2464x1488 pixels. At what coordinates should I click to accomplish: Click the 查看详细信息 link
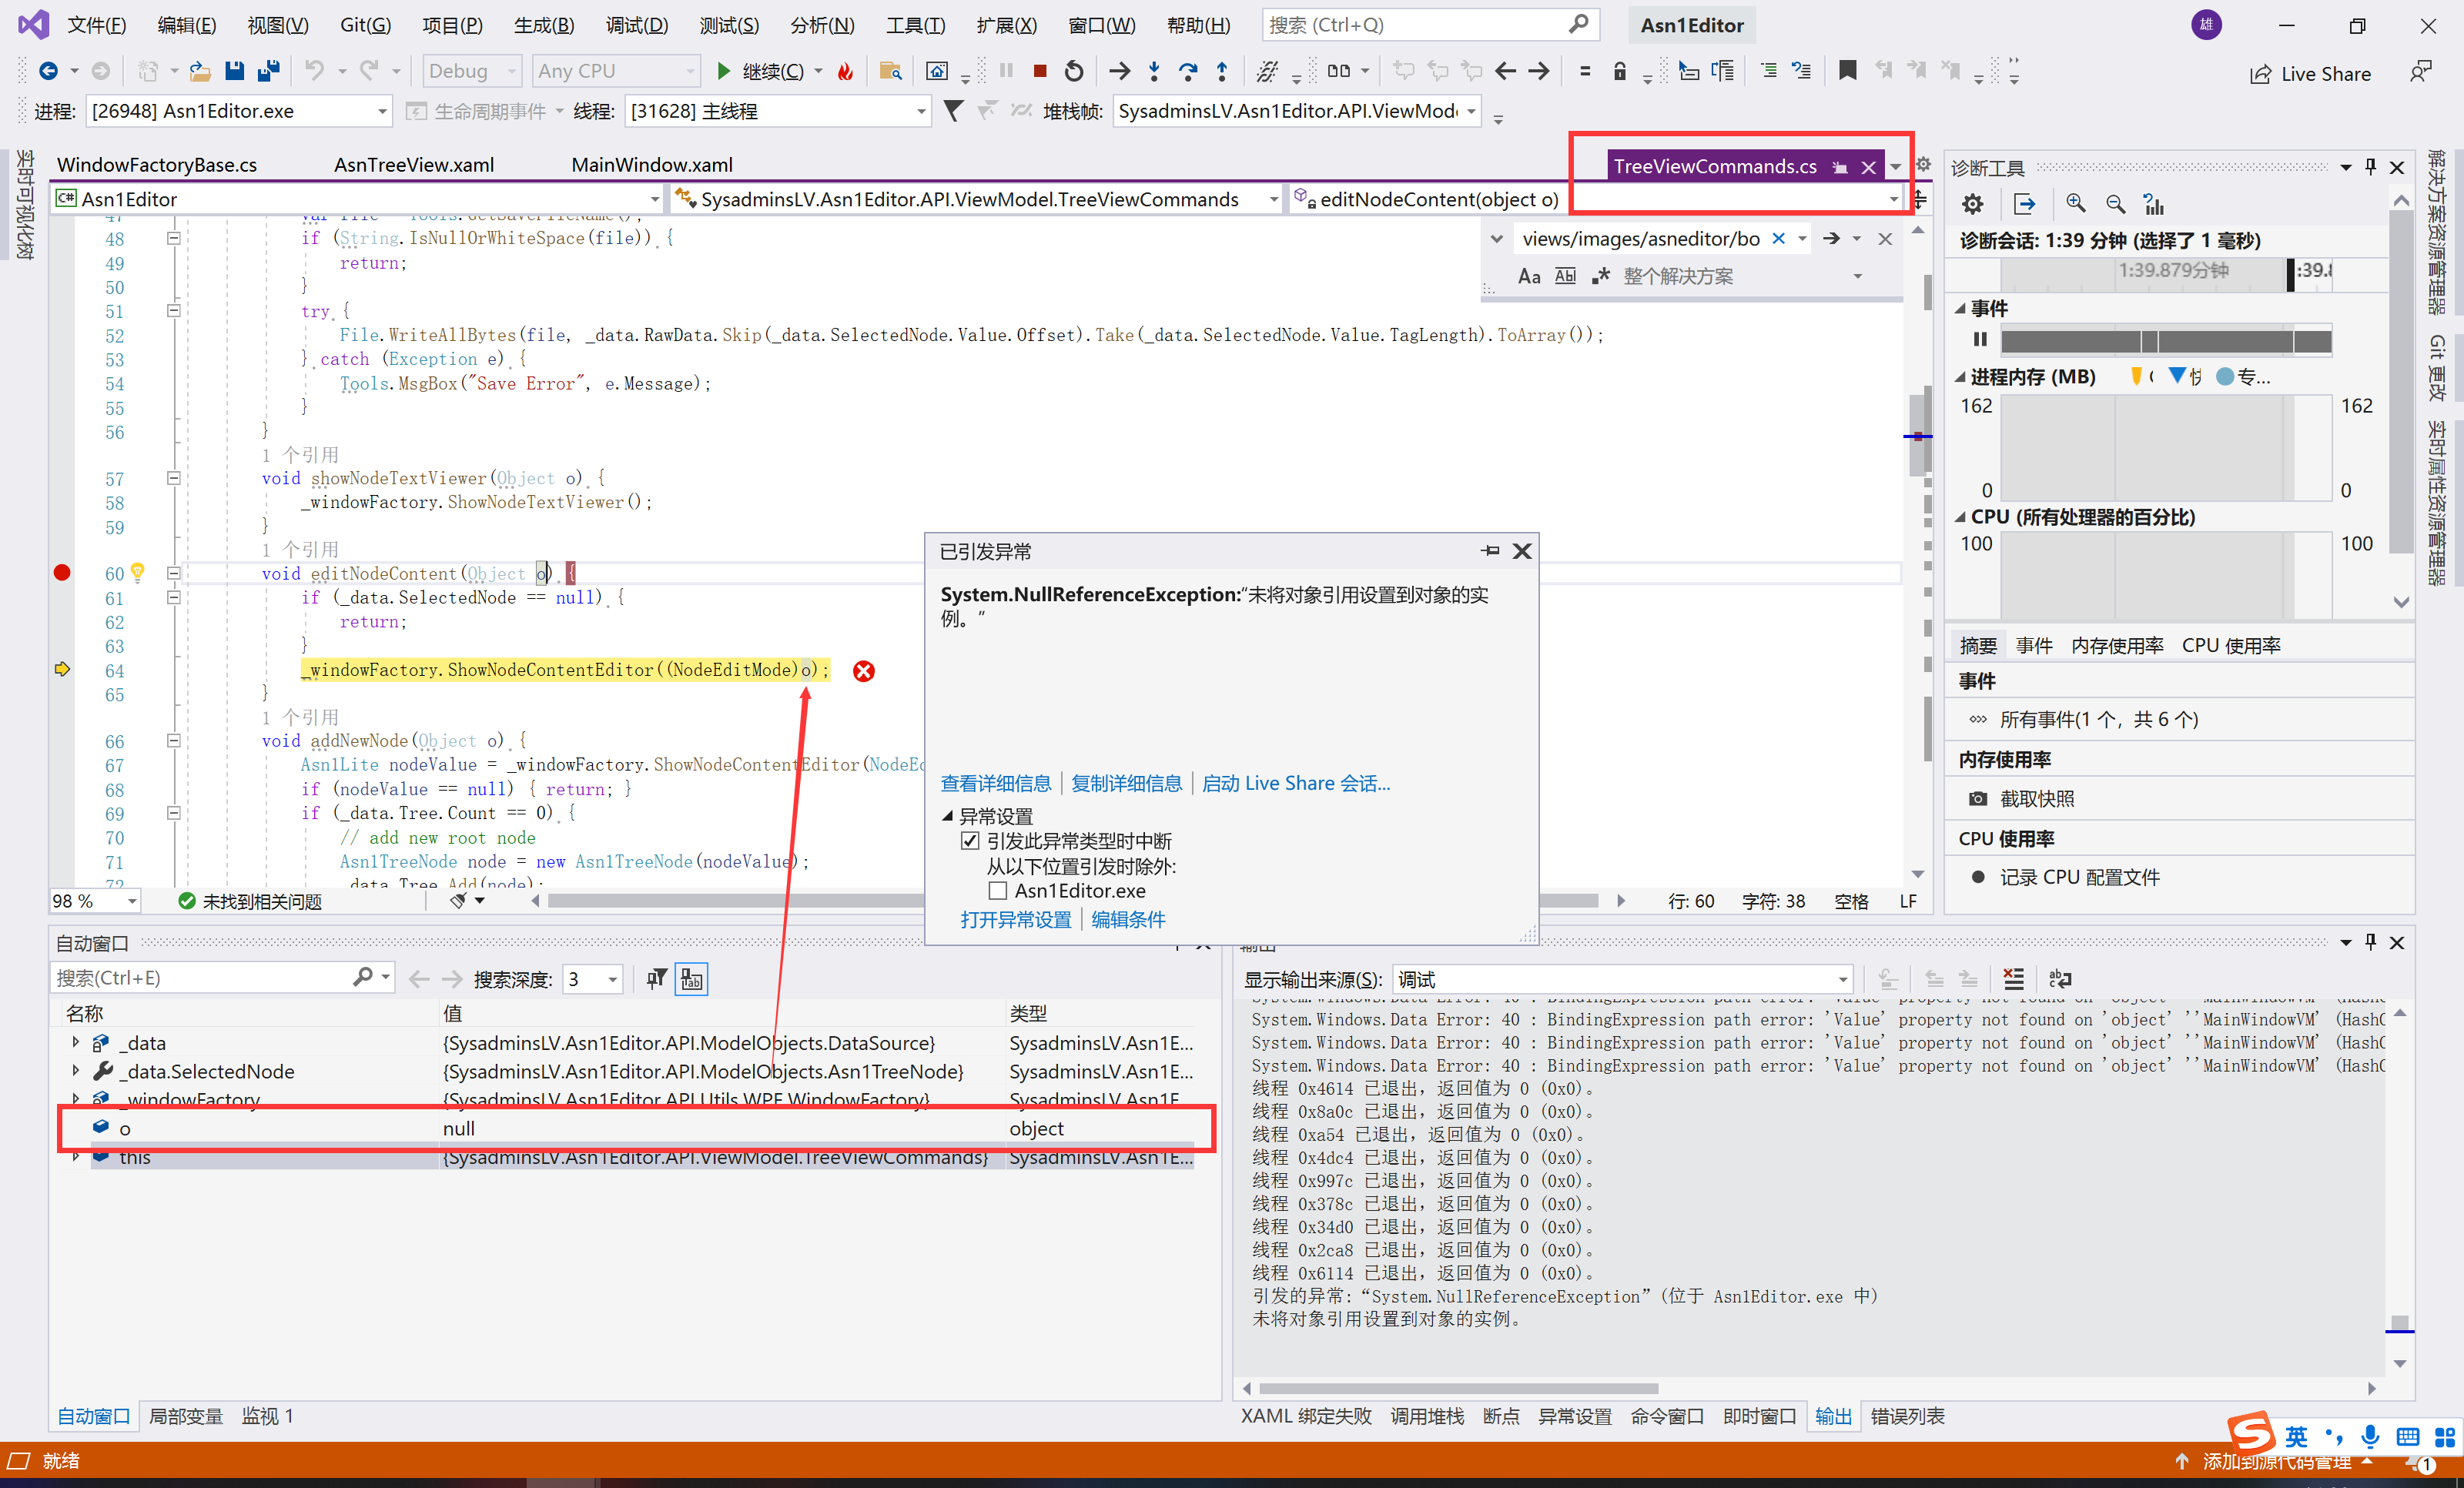pyautogui.click(x=995, y=783)
